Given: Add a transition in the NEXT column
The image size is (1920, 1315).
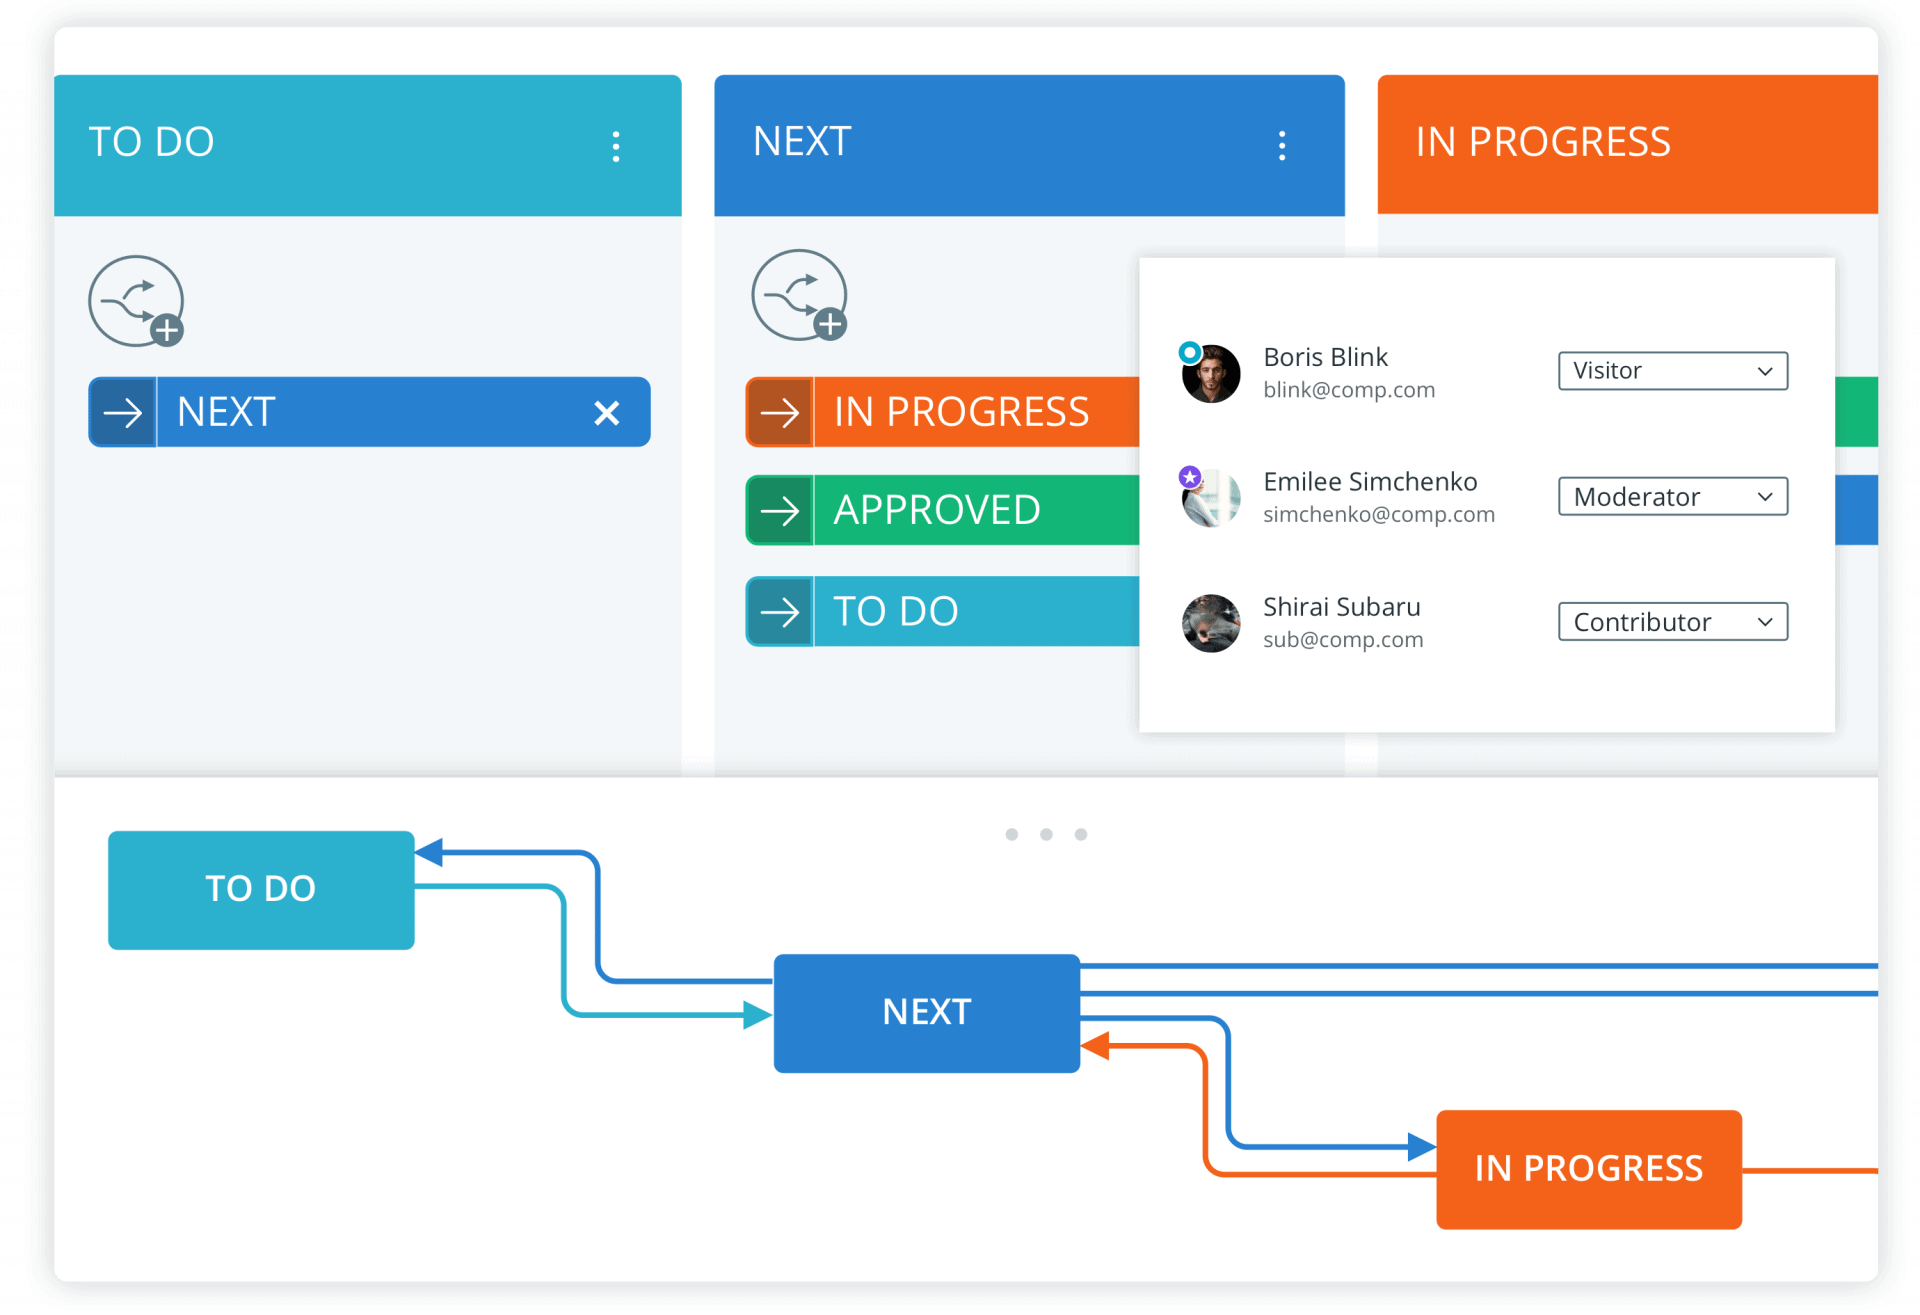Looking at the screenshot, I should pos(800,296).
